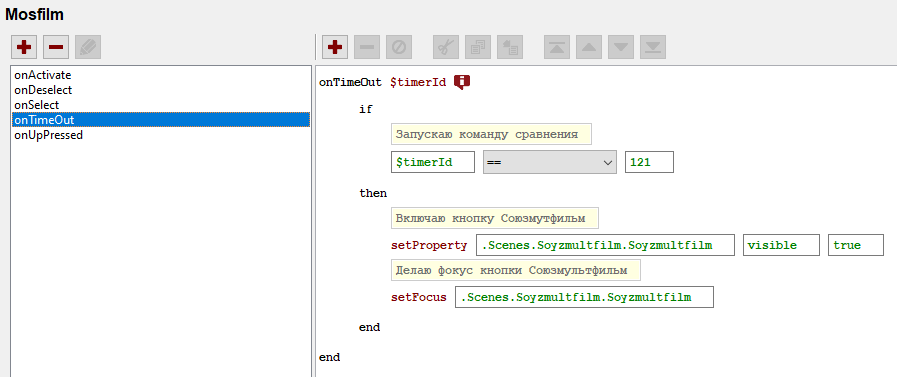Add a new script command with plus icon

point(335,47)
